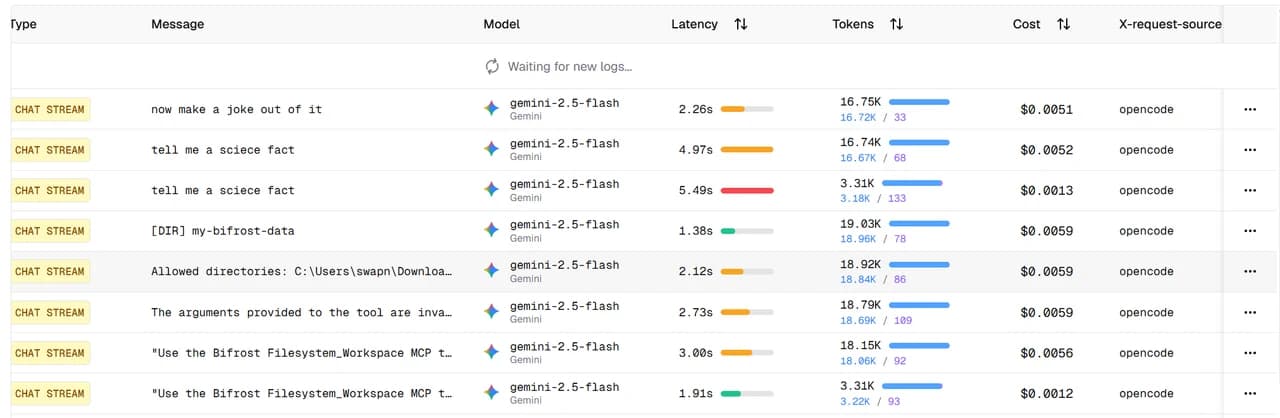Click the Gemini icon in the 4.97s row
This screenshot has height=418, width=1280.
(x=491, y=149)
